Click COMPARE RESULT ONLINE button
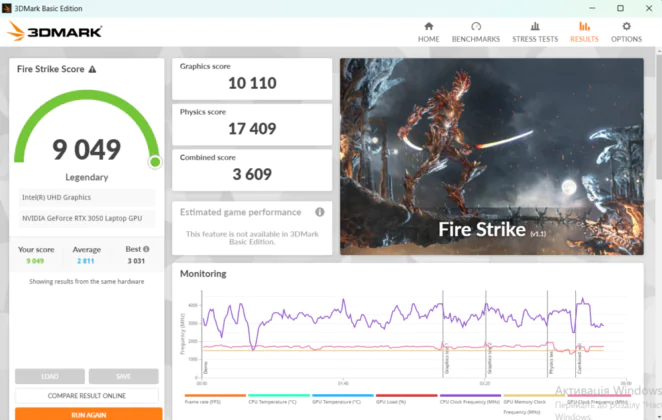The height and width of the screenshot is (420, 662). (x=87, y=396)
